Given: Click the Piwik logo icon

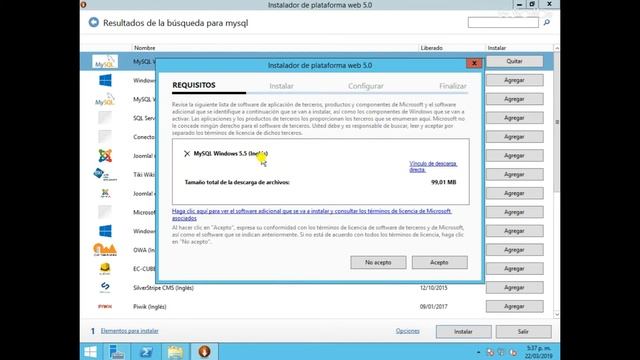Looking at the screenshot, I should coord(105,306).
